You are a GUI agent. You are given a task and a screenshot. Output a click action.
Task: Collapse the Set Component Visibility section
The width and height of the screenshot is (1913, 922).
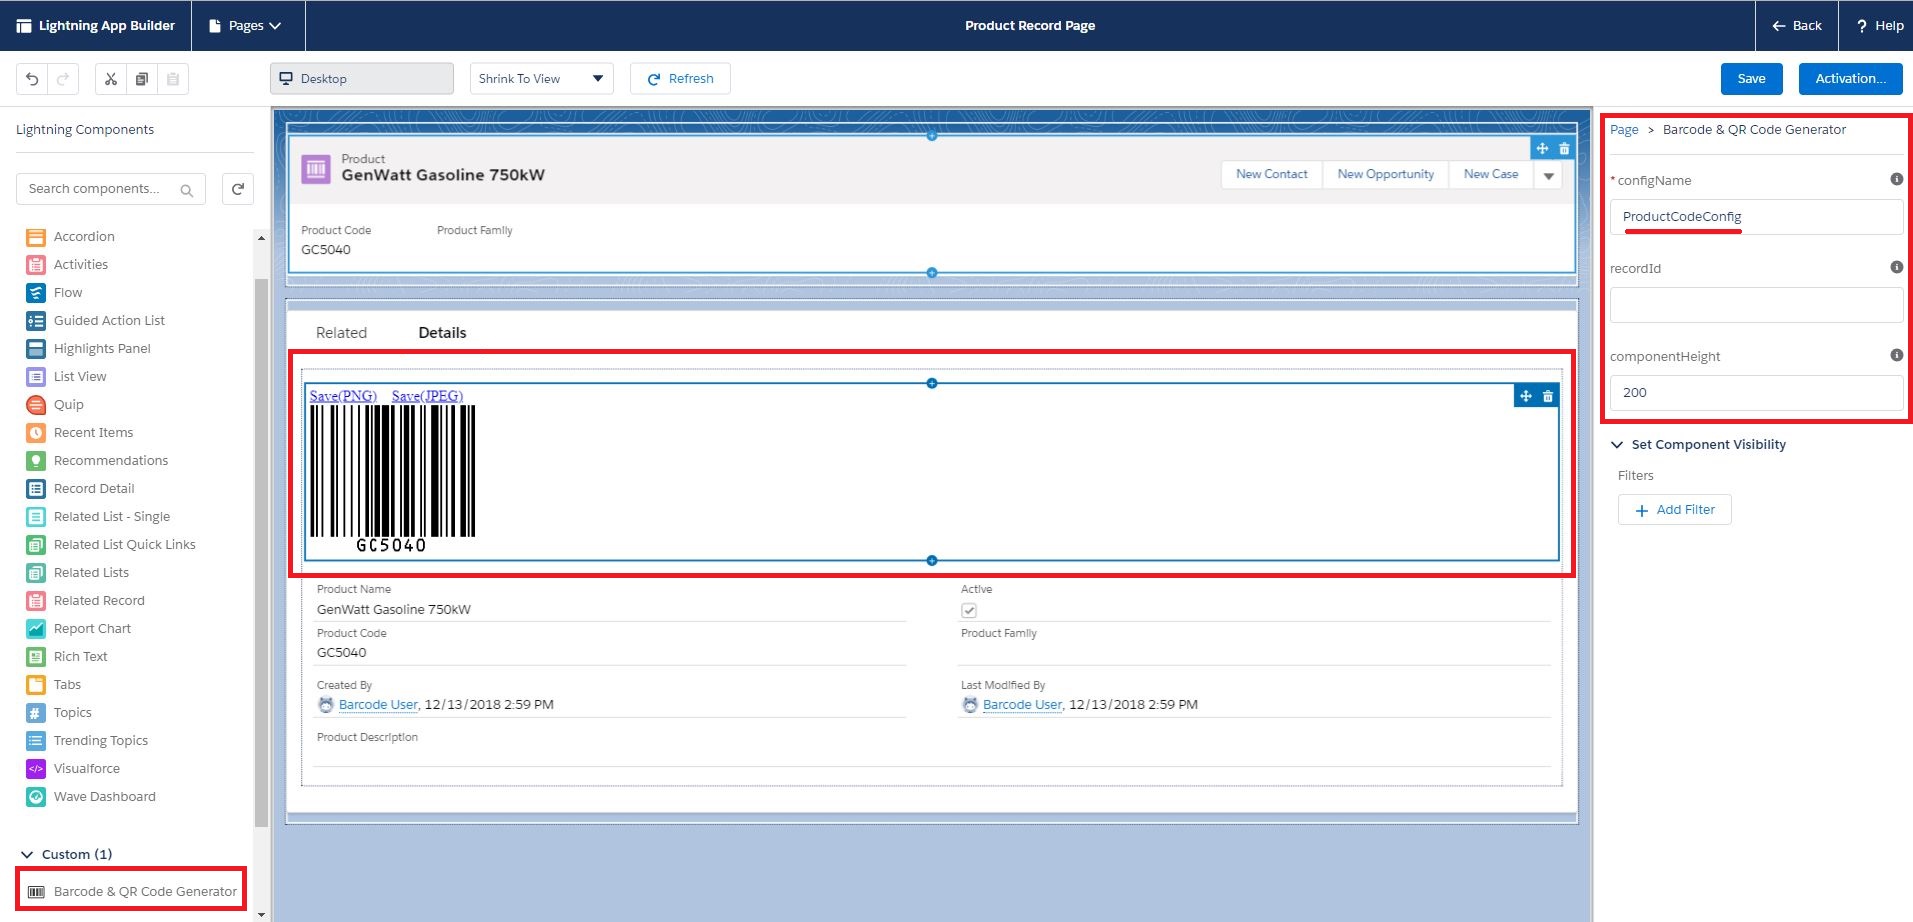coord(1617,445)
